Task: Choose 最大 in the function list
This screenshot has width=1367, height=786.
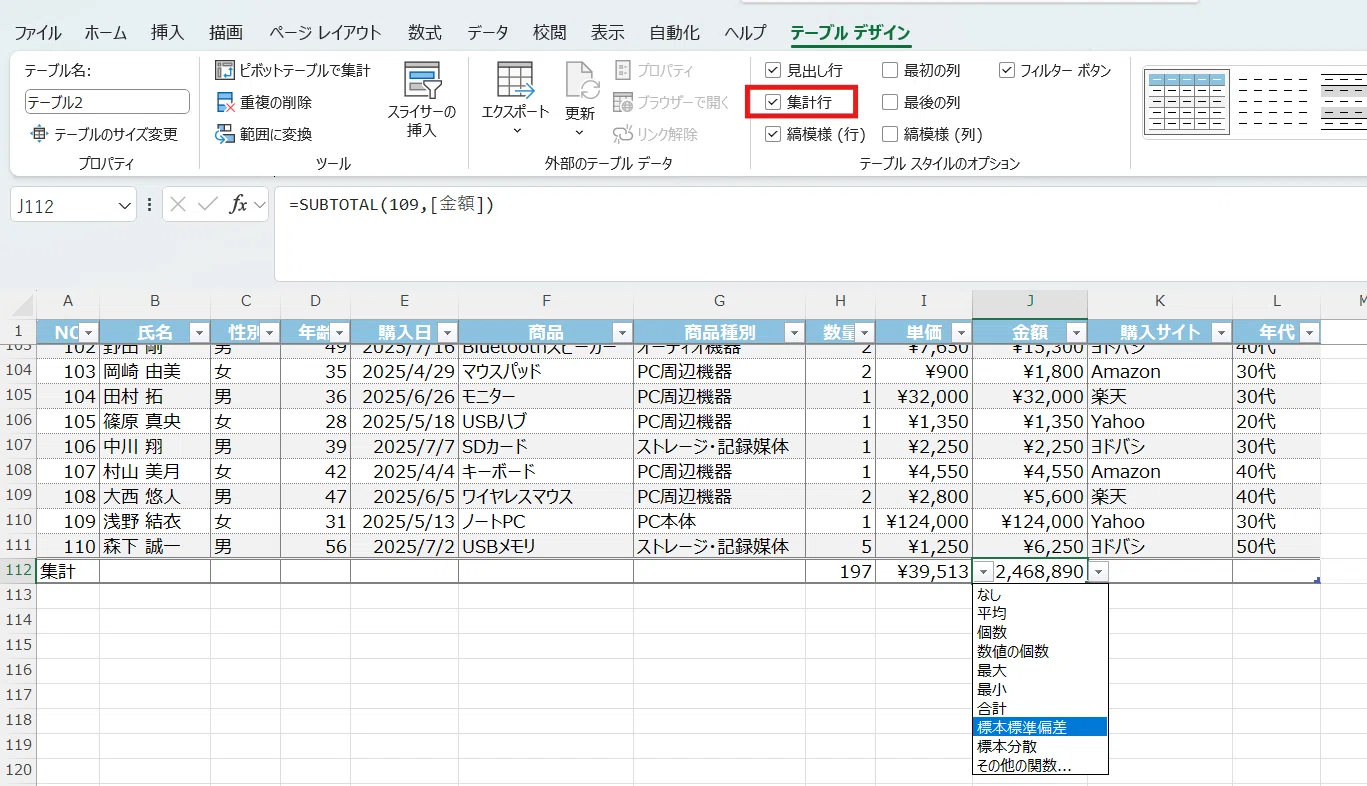Action: [1040, 670]
